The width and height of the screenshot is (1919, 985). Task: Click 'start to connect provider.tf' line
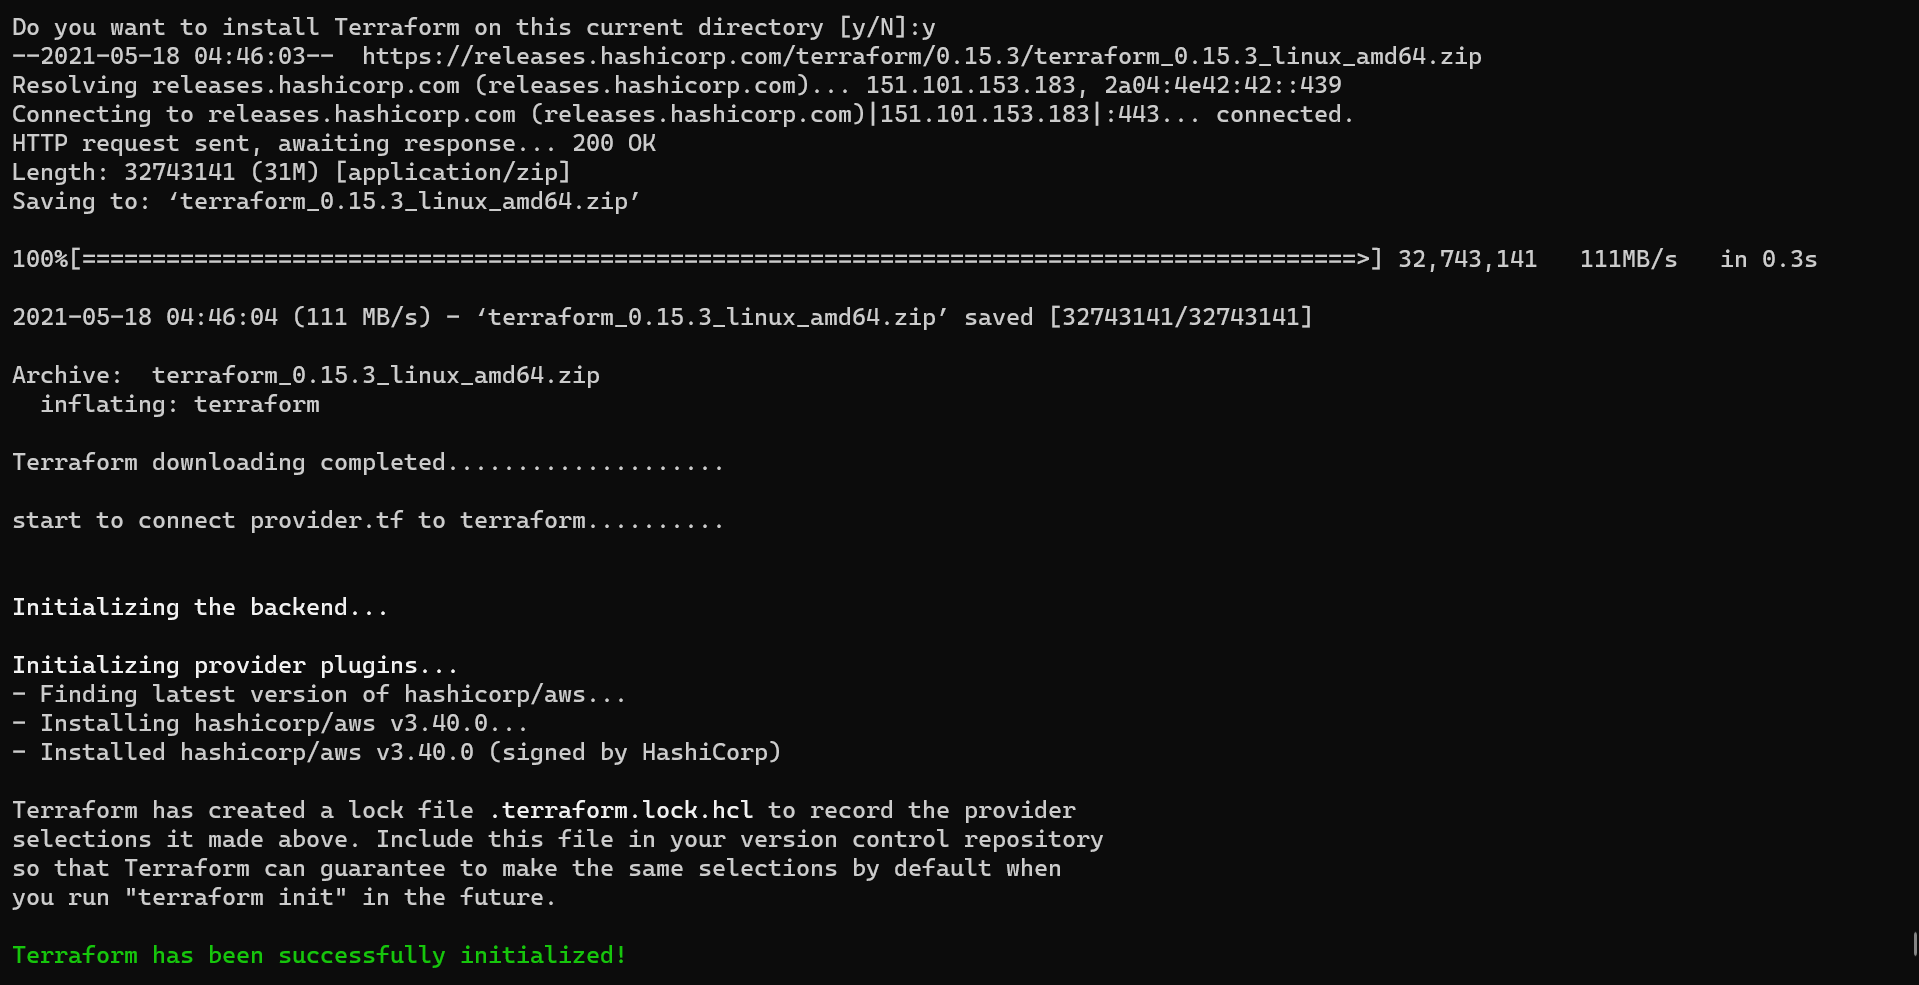point(368,520)
